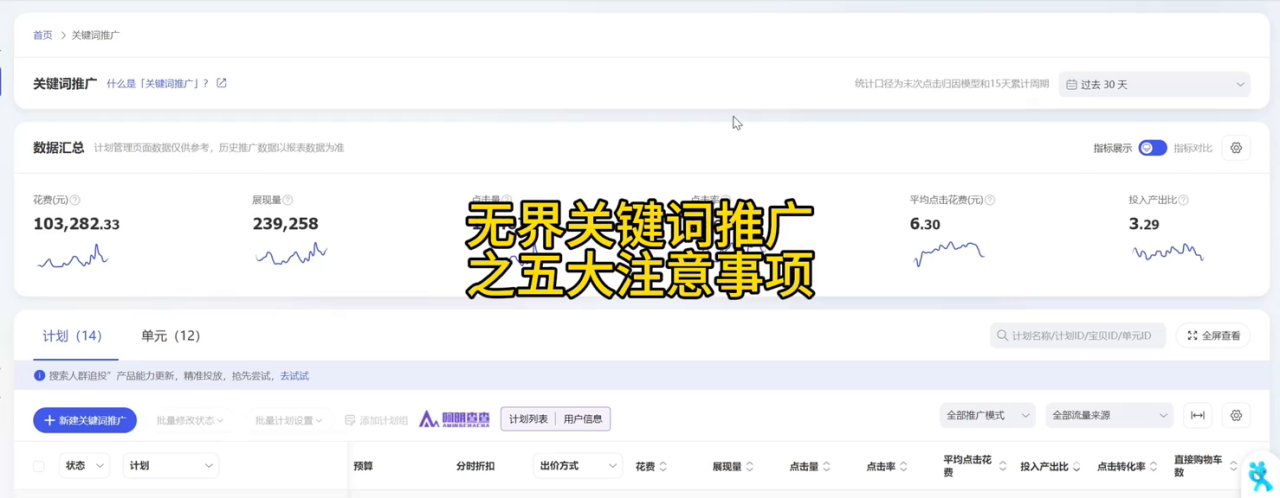Image resolution: width=1280 pixels, height=498 pixels.
Task: Click the info icon in the 搜索人群追投 notice
Action: [40, 376]
